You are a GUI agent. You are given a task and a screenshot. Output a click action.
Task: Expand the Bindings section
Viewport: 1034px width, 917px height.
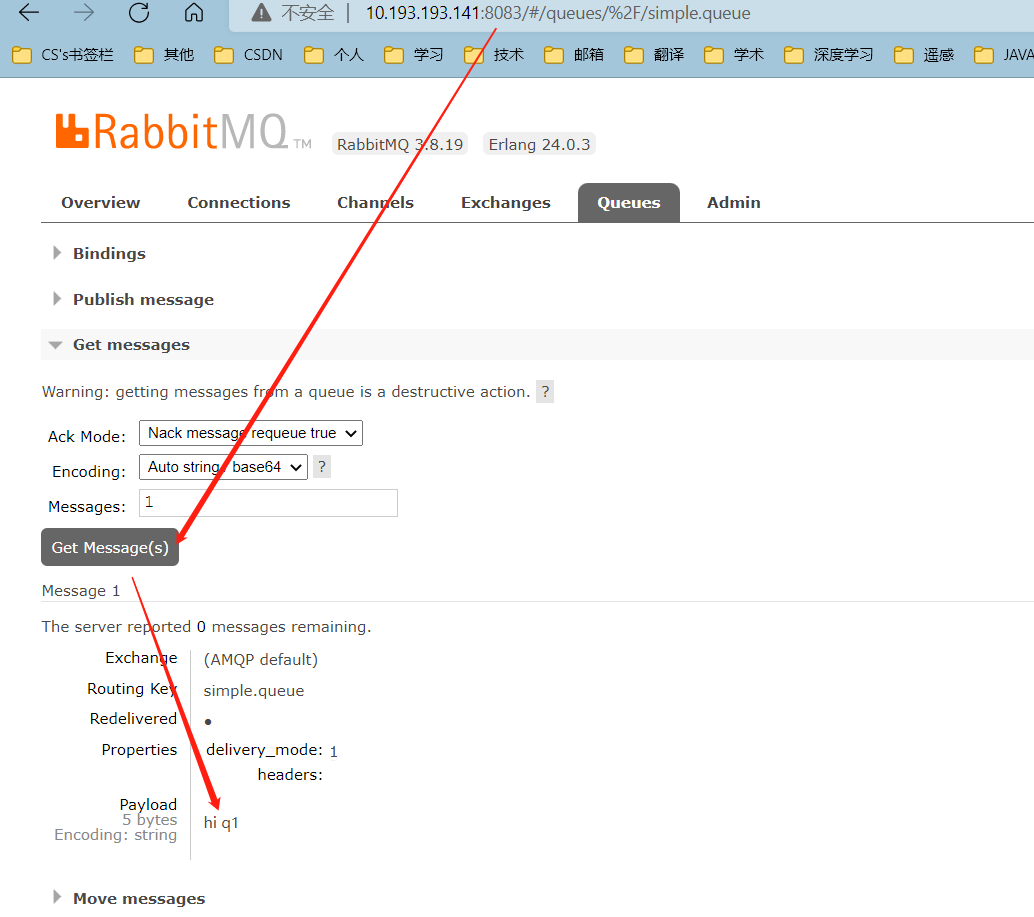100,253
